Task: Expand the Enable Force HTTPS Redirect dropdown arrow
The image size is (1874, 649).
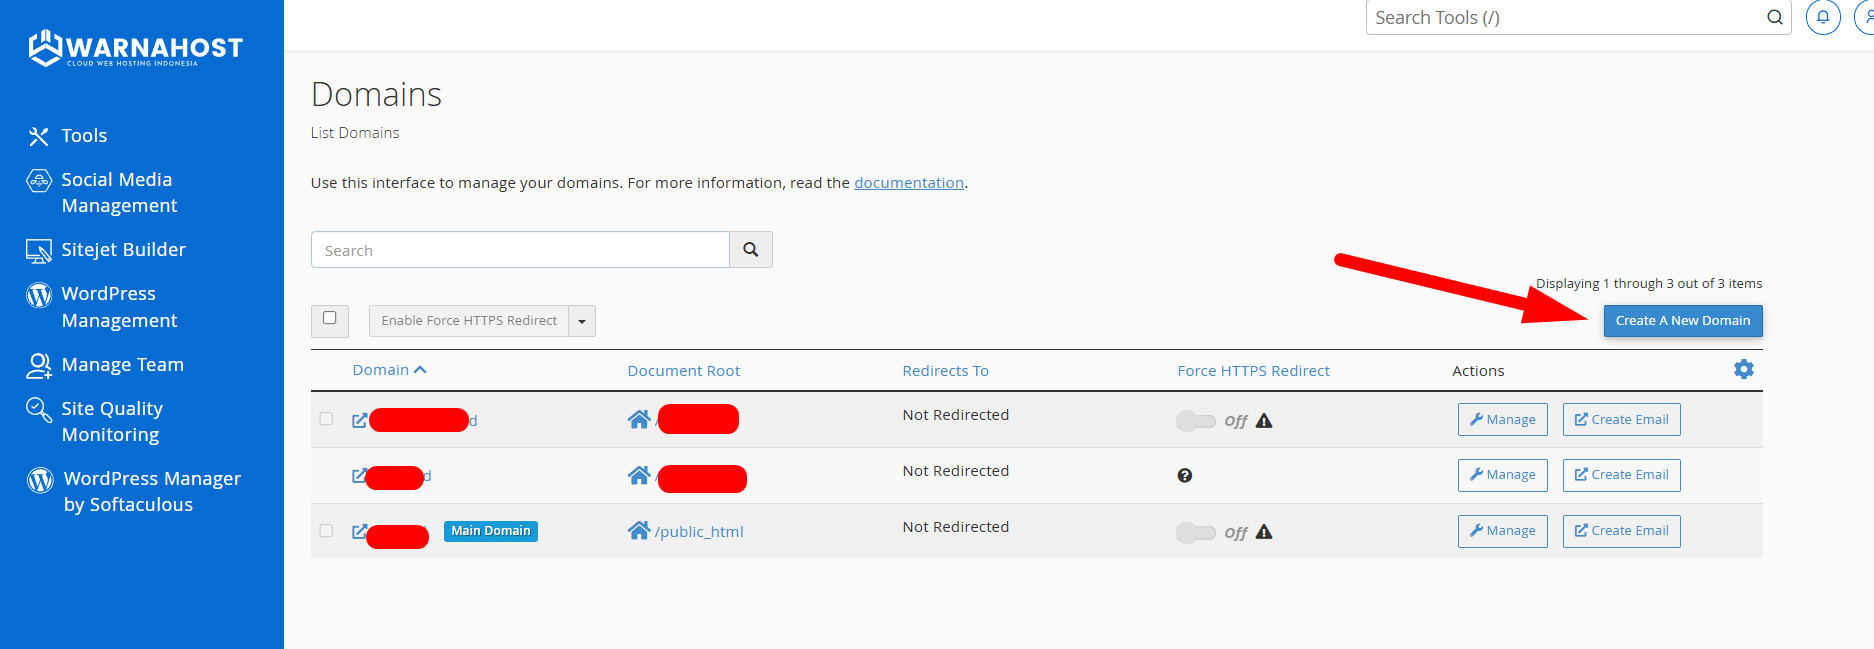Action: pyautogui.click(x=582, y=321)
